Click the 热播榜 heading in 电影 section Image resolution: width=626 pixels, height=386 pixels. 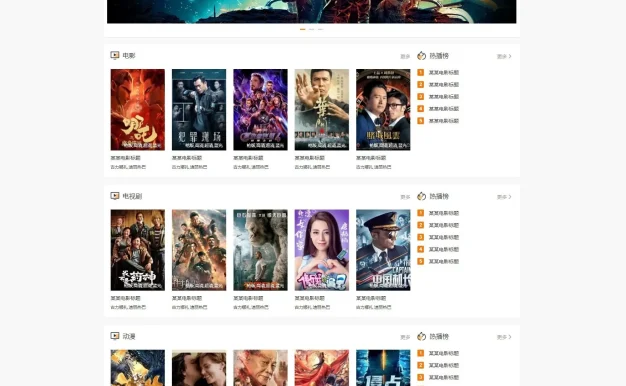(x=439, y=56)
